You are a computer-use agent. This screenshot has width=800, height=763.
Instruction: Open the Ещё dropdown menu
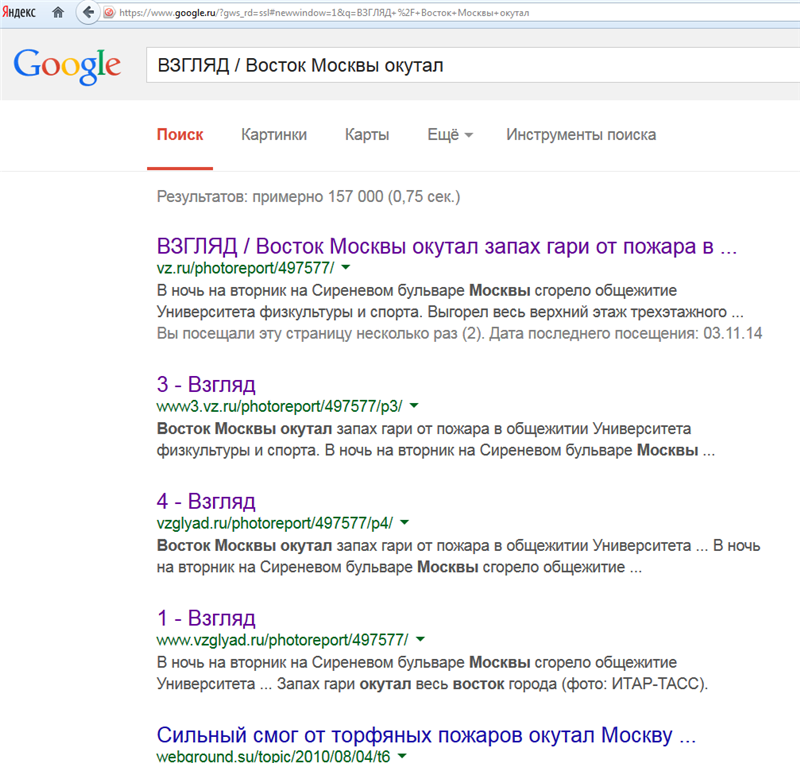[449, 135]
